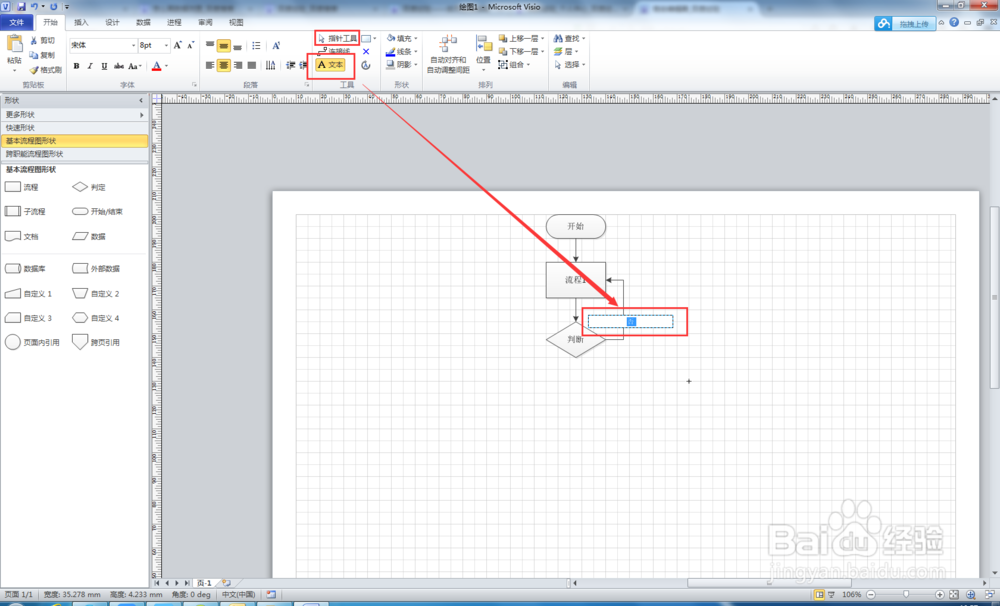The width and height of the screenshot is (1000, 606).
Task: Decrease font size with shrink font icon
Action: tap(190, 45)
